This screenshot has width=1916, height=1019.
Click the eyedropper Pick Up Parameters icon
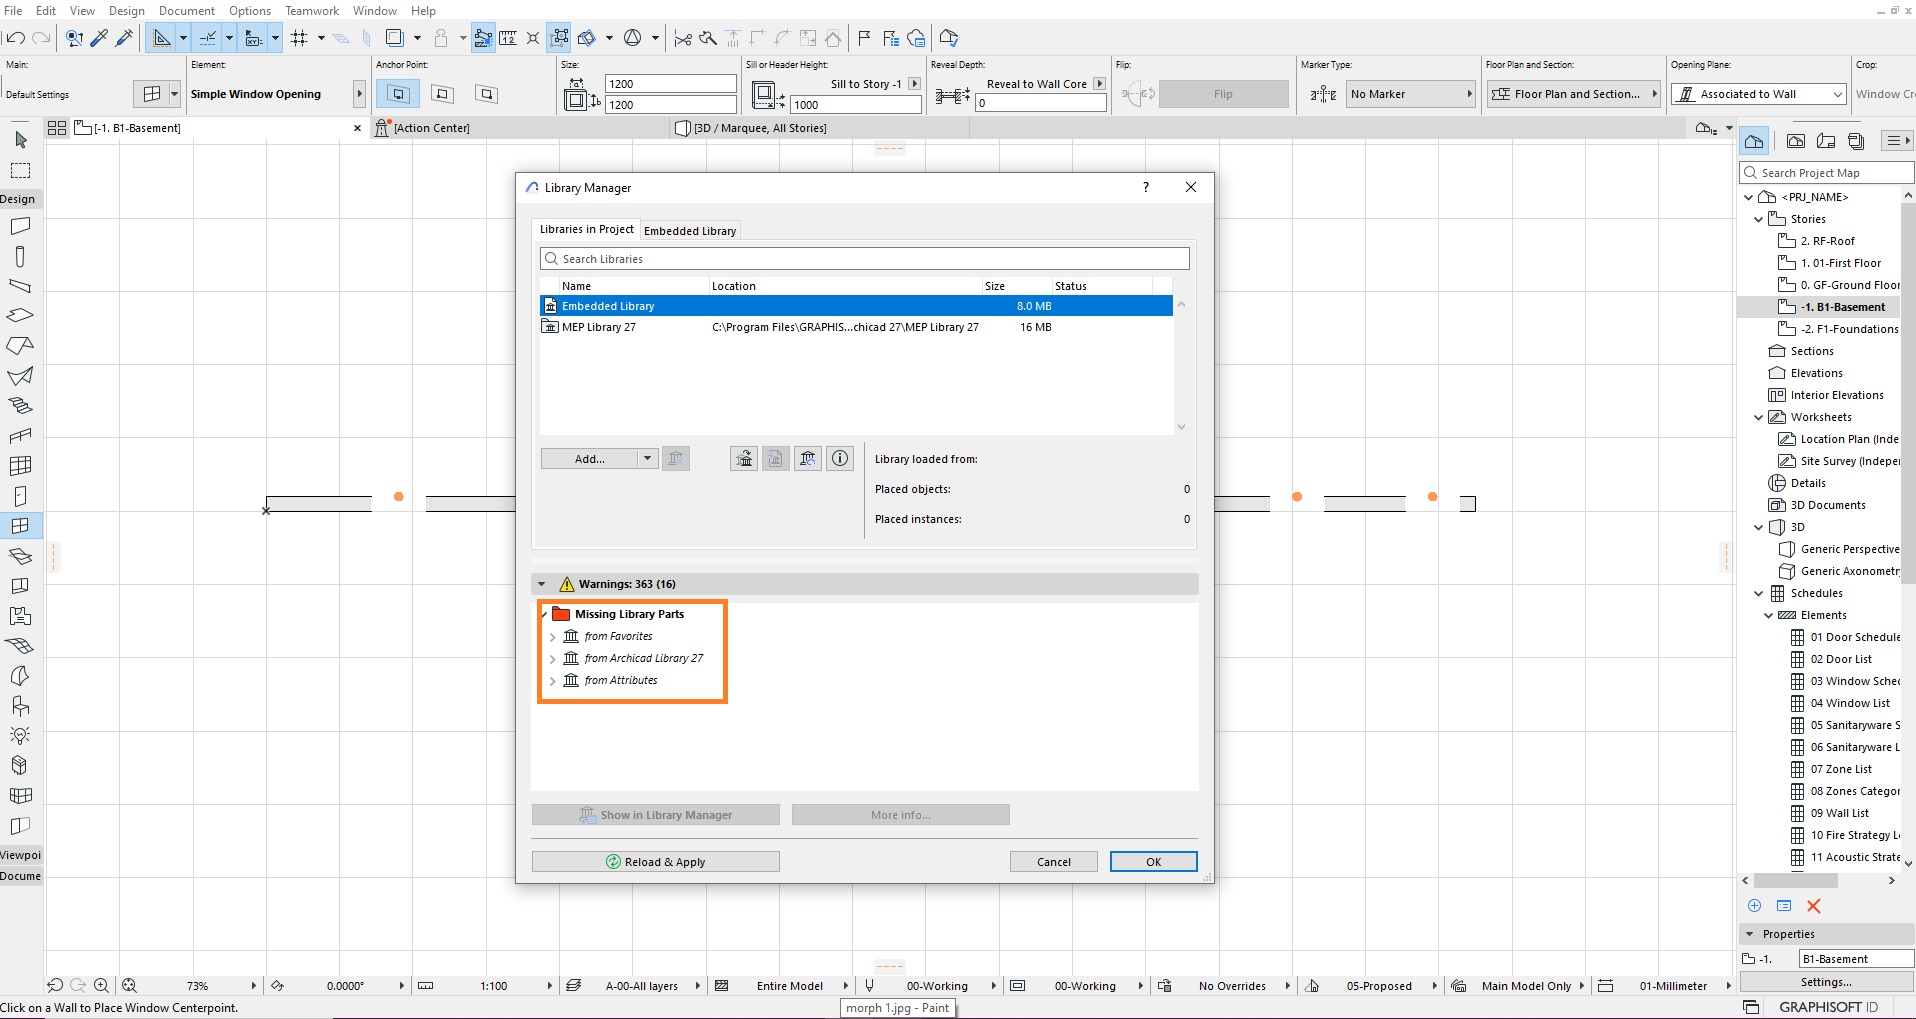pyautogui.click(x=99, y=38)
